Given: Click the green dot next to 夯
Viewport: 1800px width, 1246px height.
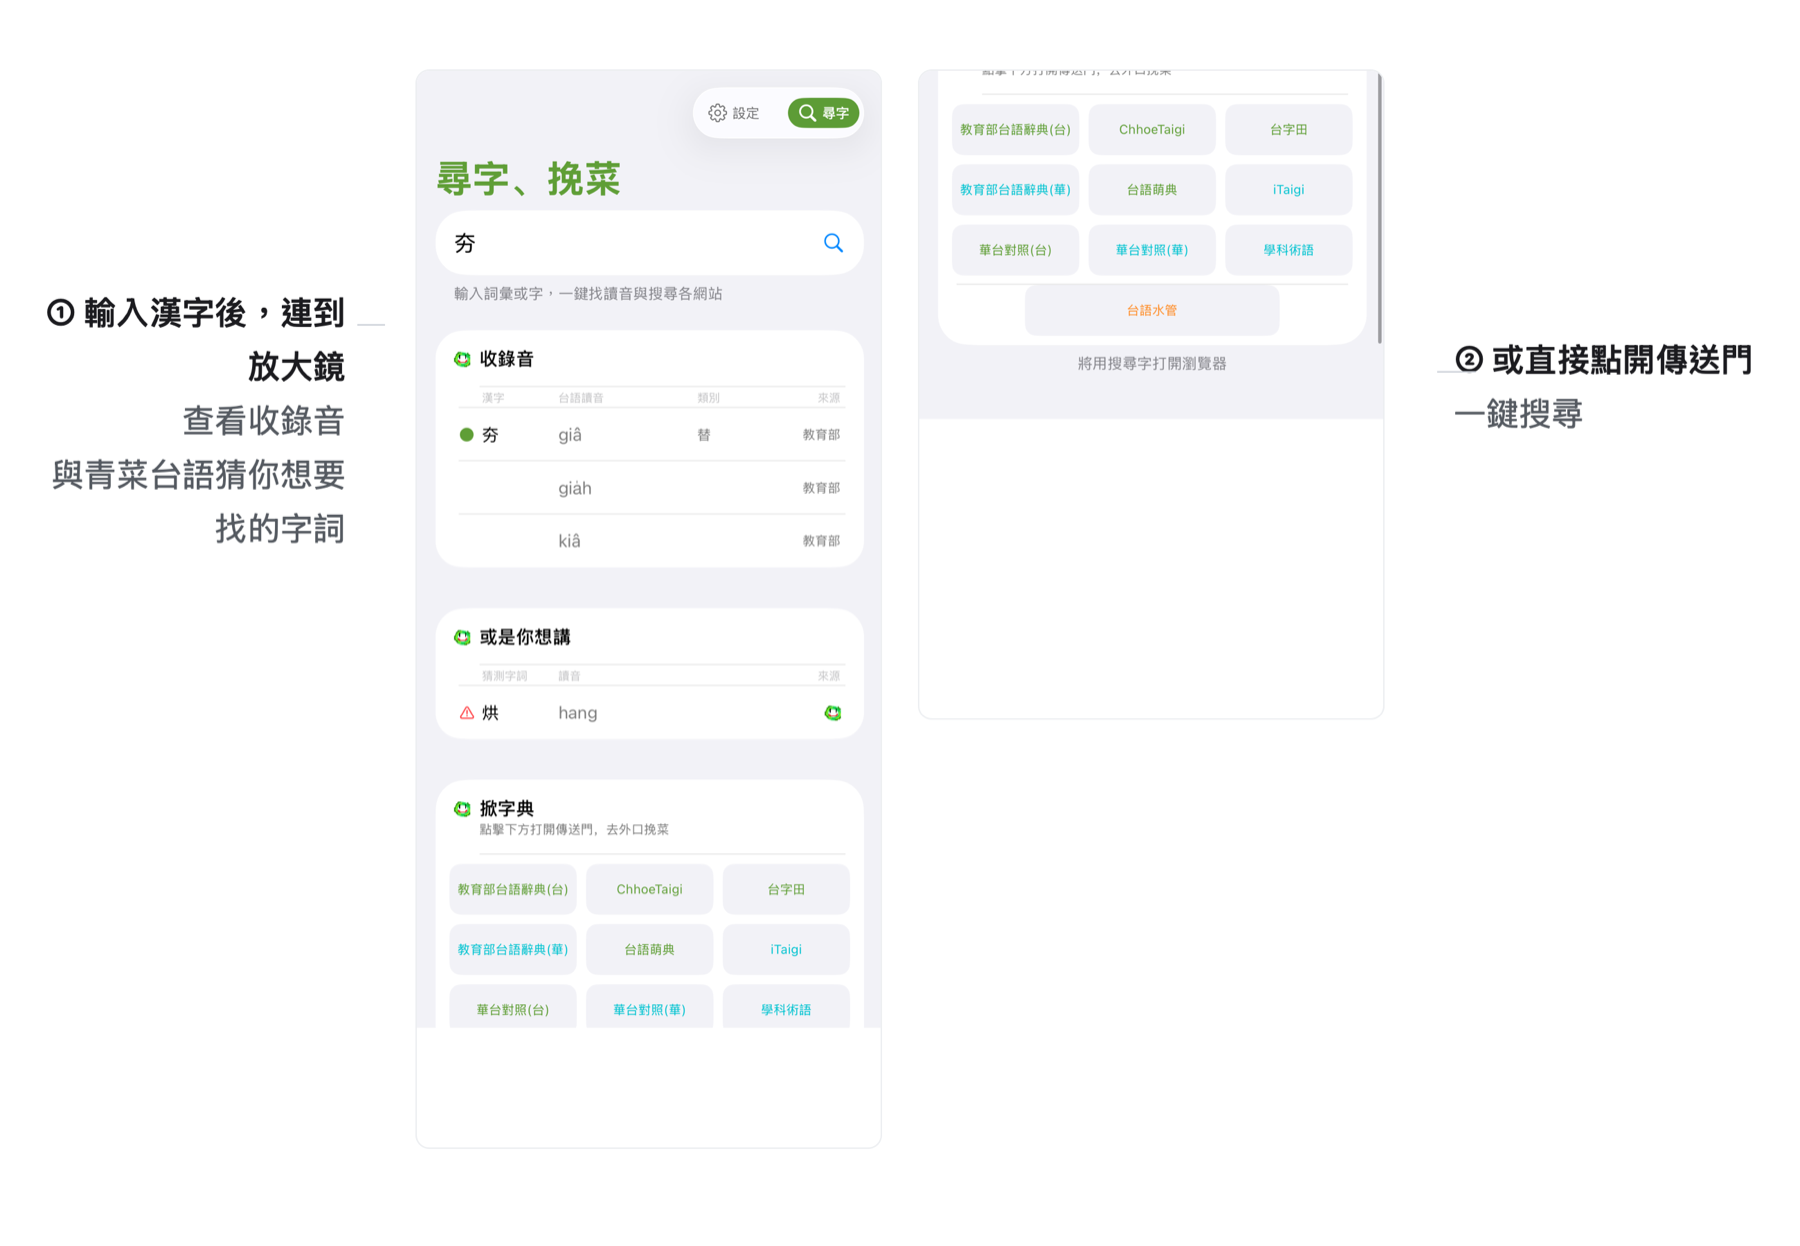Looking at the screenshot, I should coord(466,435).
